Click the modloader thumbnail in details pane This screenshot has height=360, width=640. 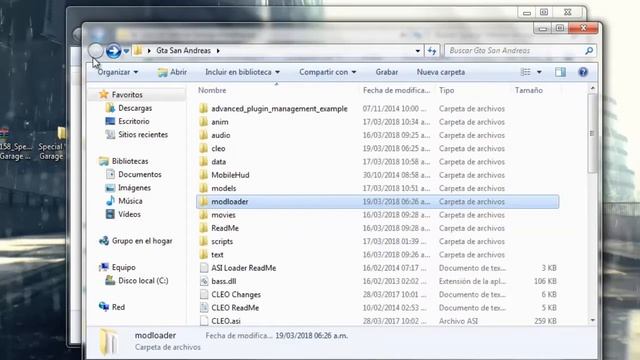(x=109, y=341)
